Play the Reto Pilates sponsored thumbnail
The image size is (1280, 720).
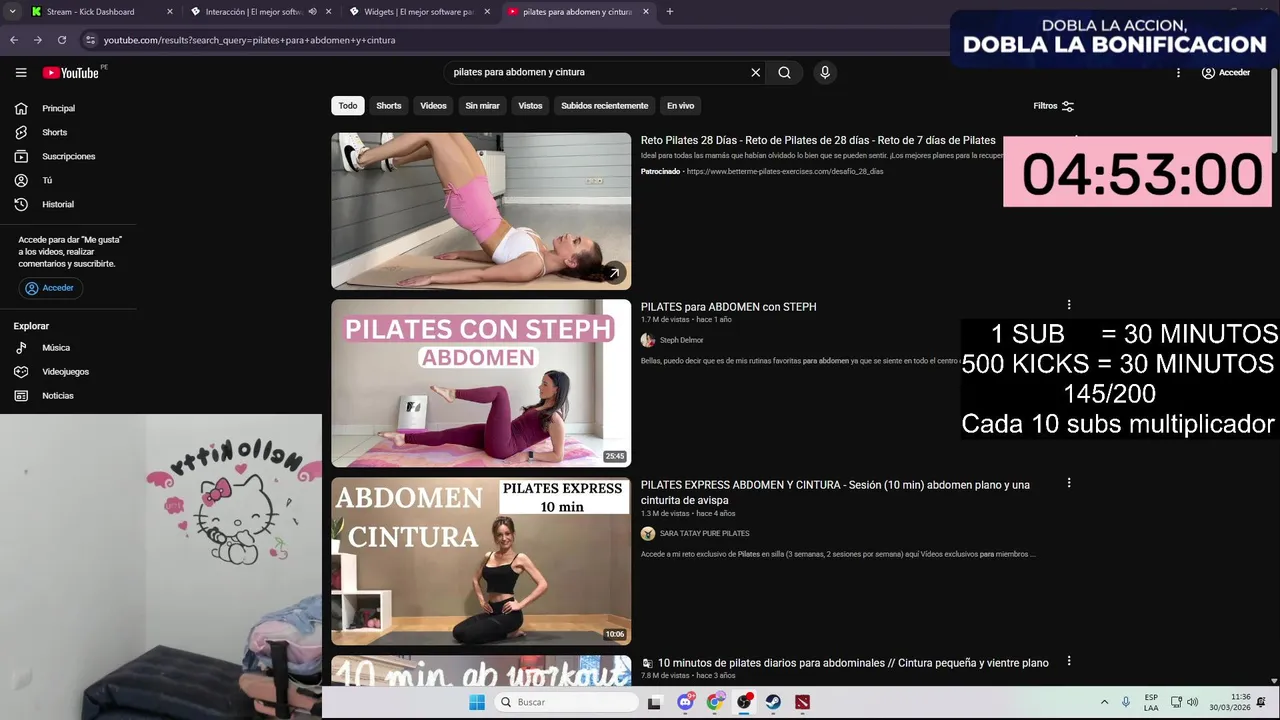pos(481,211)
